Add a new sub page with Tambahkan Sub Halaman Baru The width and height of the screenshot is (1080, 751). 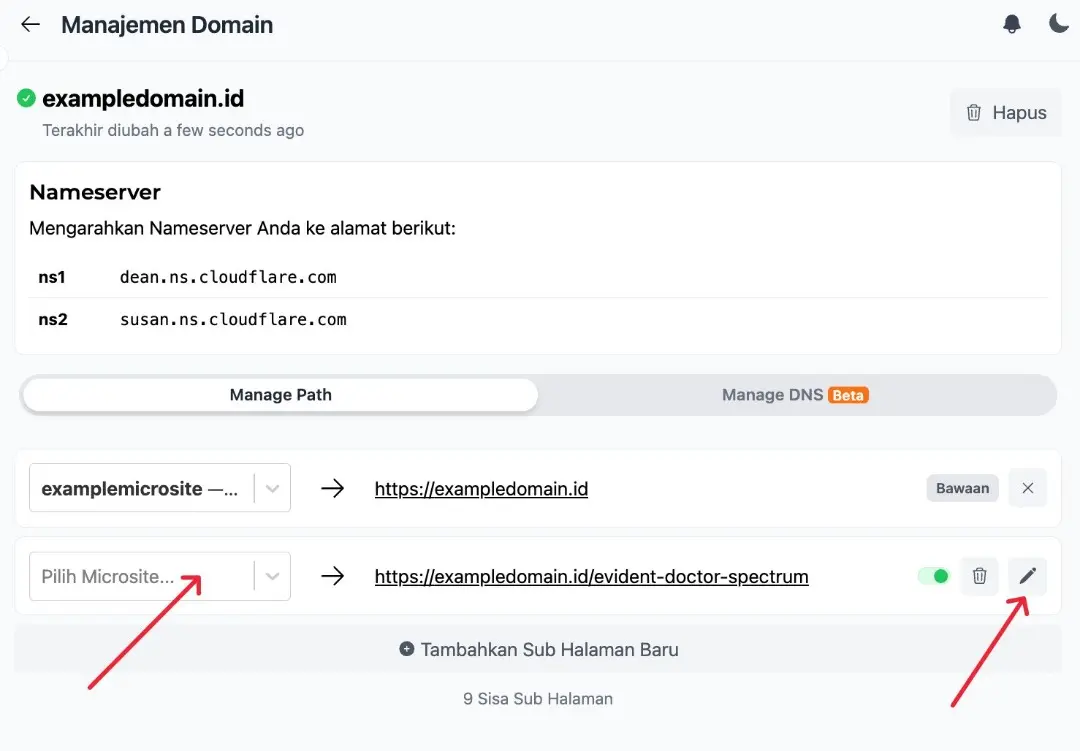538,649
